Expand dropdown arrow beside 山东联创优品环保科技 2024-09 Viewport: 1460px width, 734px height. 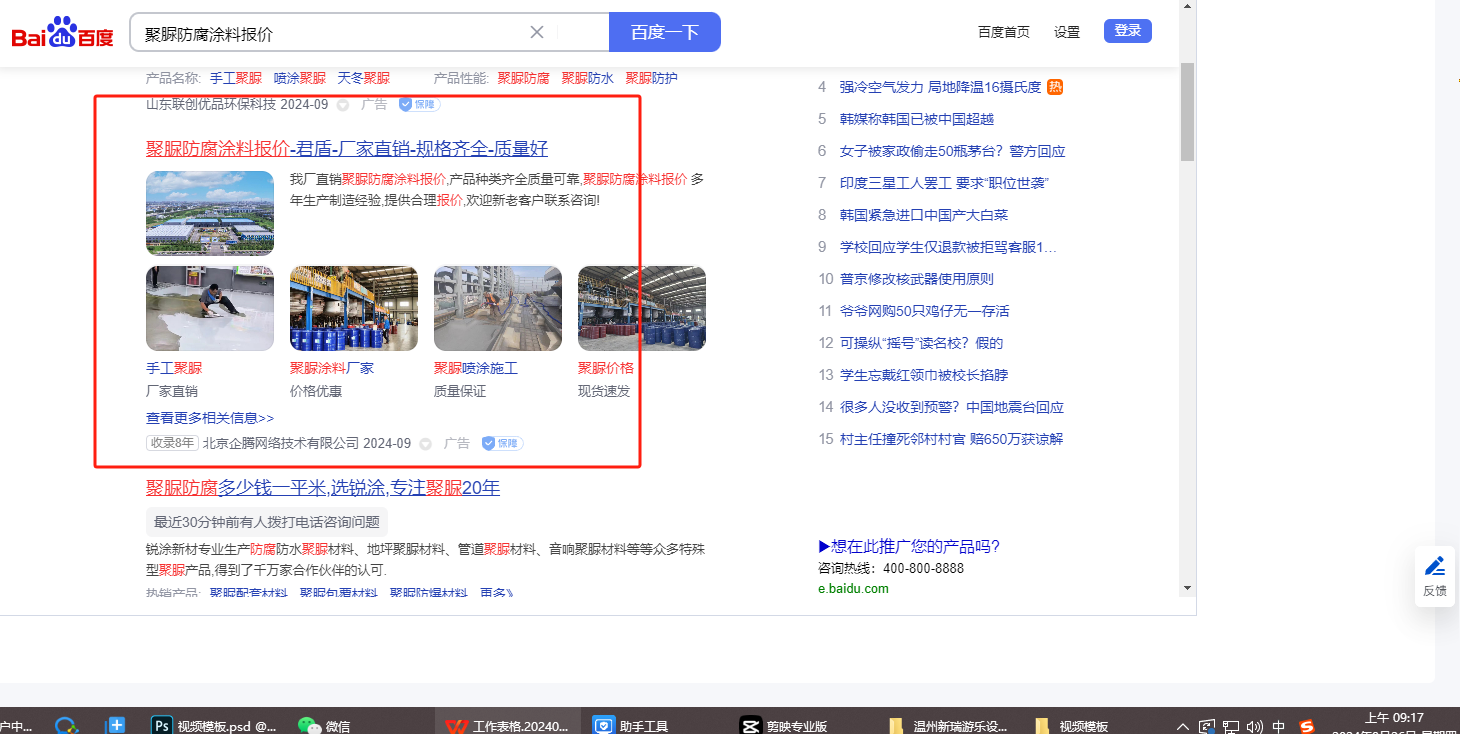[x=343, y=105]
